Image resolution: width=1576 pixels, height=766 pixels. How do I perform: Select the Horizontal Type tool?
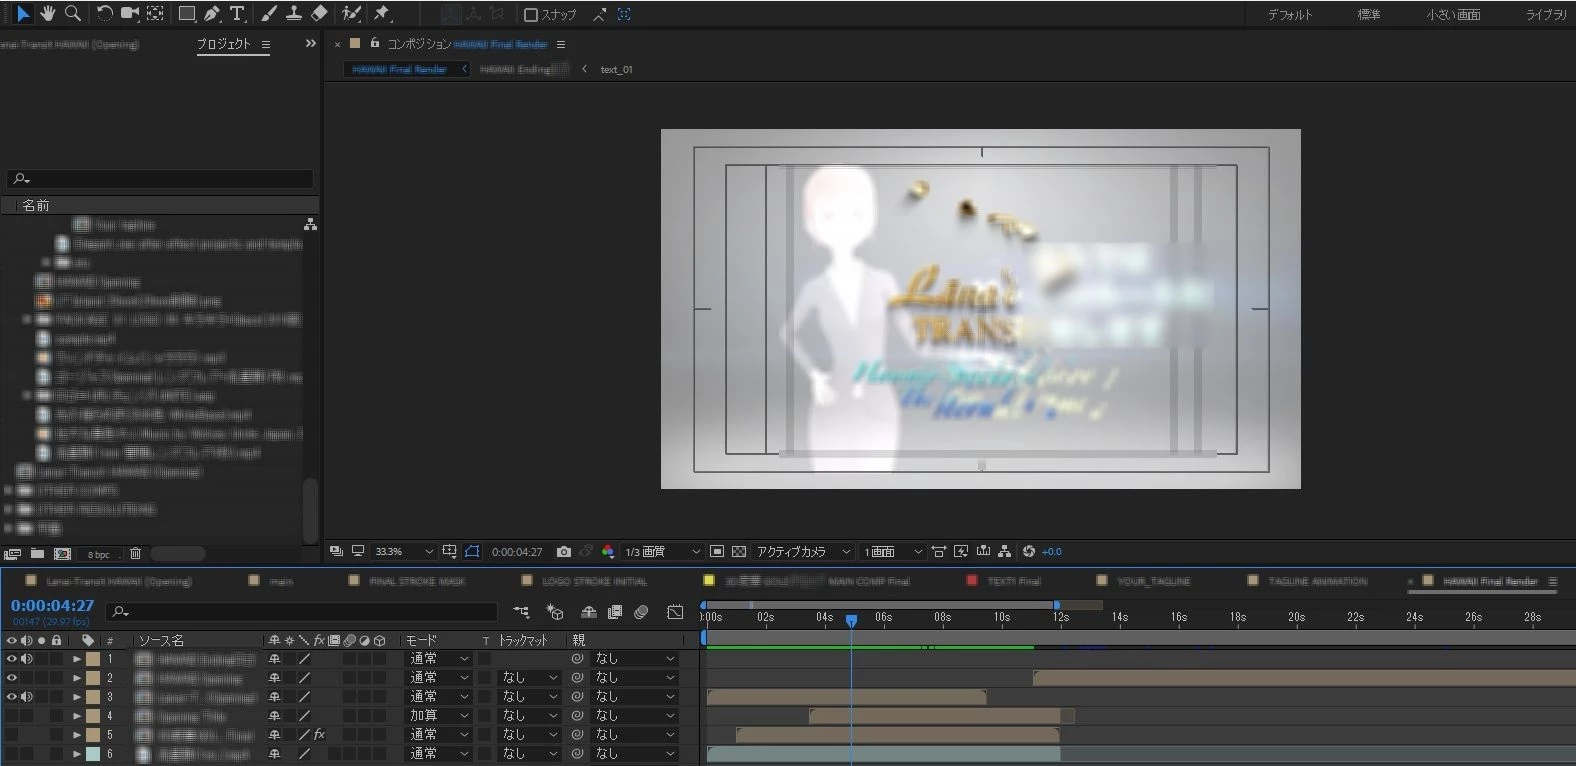237,13
